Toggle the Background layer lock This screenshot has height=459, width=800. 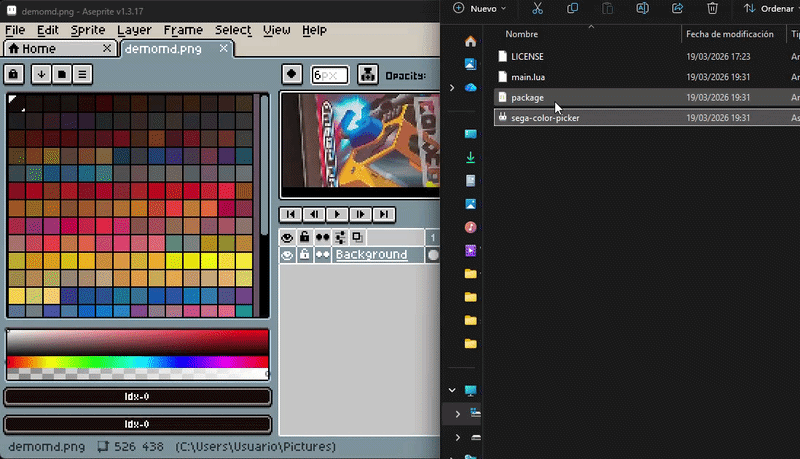click(x=304, y=255)
